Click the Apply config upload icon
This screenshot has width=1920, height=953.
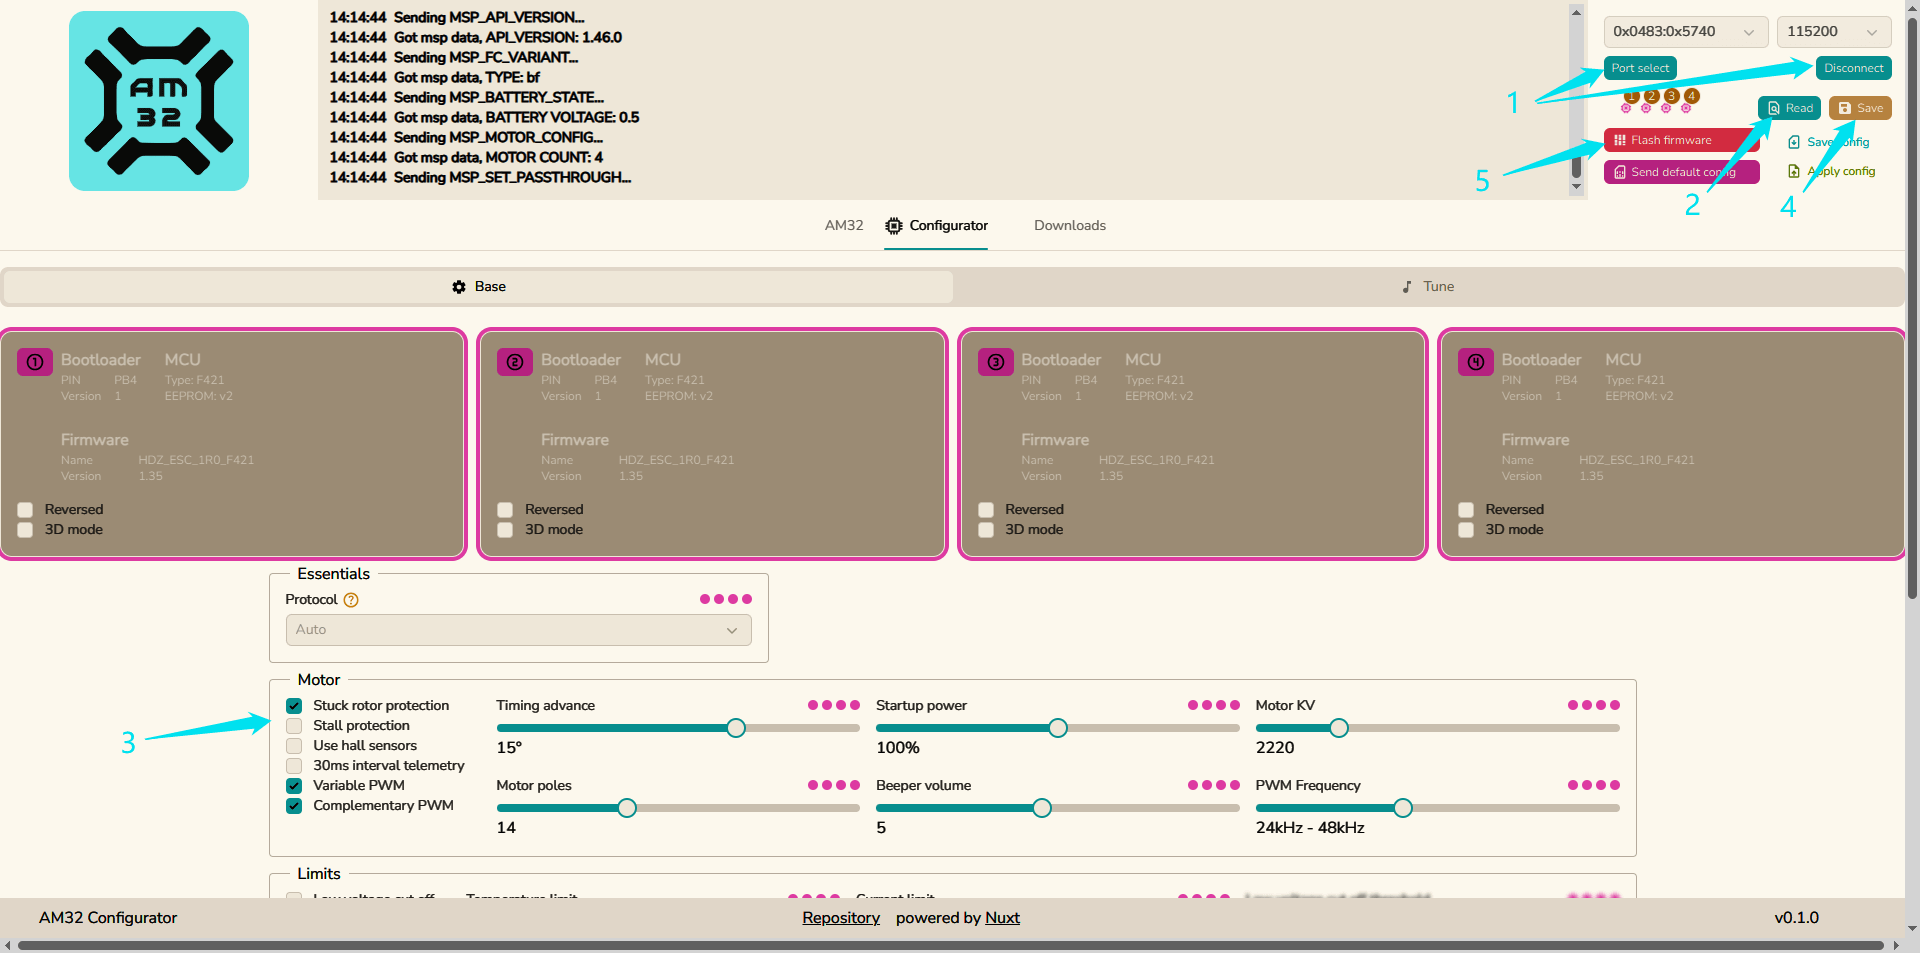1794,171
